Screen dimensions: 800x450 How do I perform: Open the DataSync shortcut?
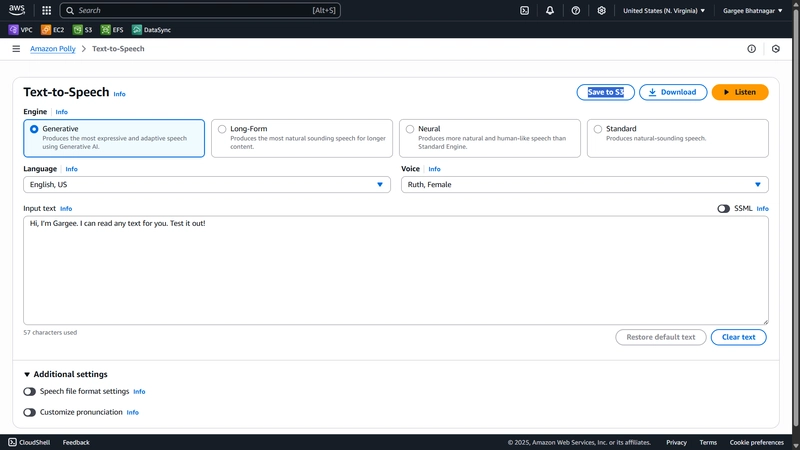tap(152, 30)
